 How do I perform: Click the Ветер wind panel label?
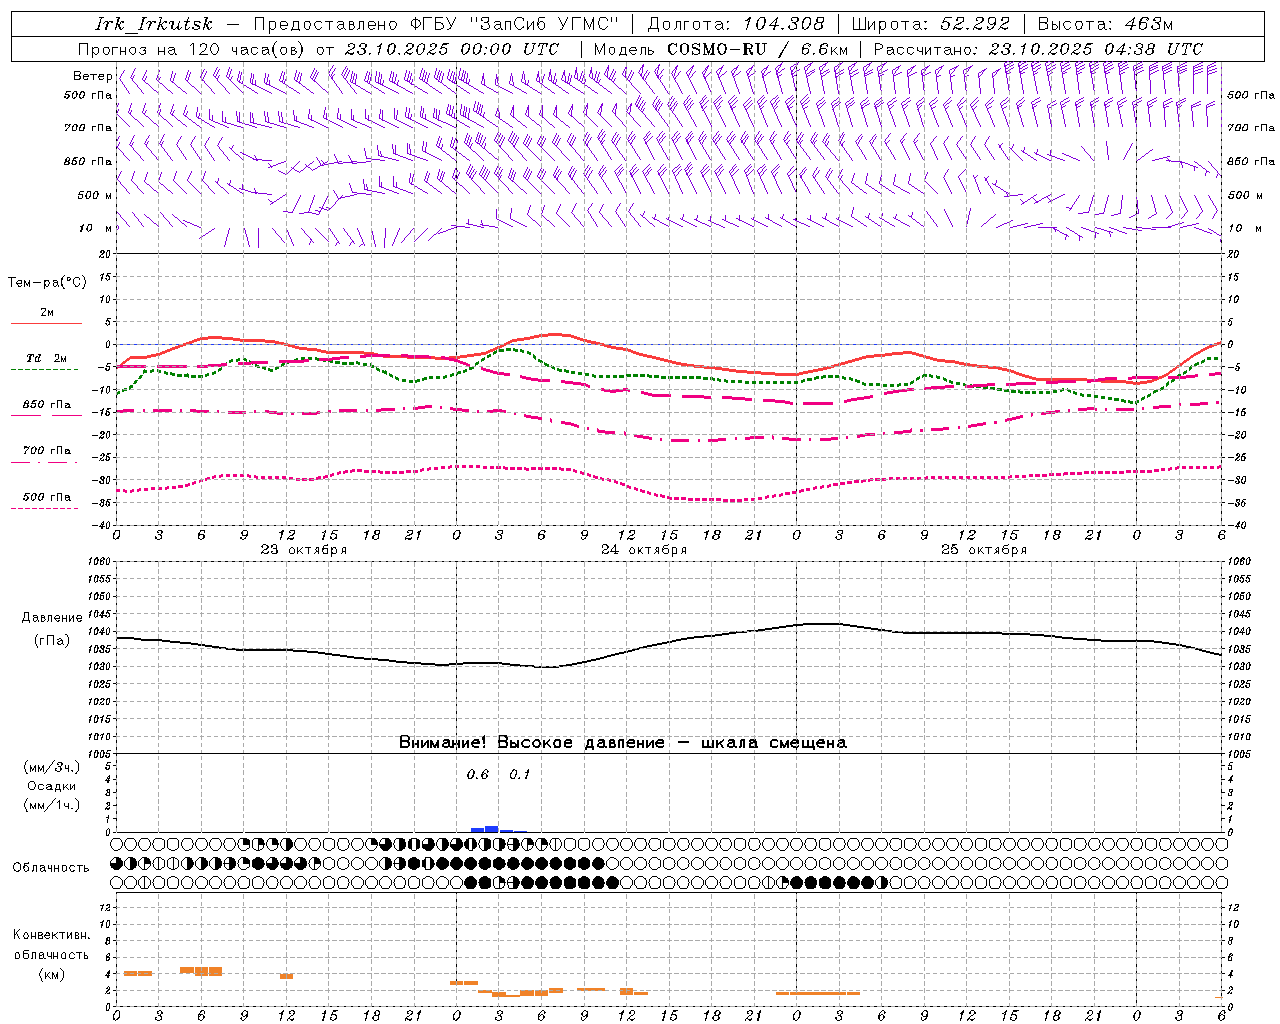(92, 76)
